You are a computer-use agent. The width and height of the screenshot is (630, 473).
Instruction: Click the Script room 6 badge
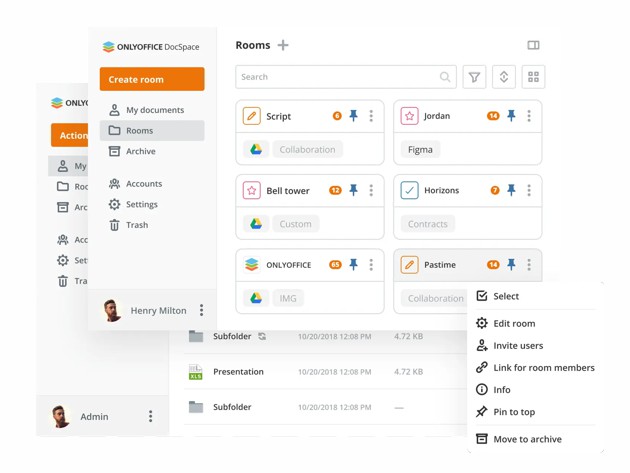[337, 116]
